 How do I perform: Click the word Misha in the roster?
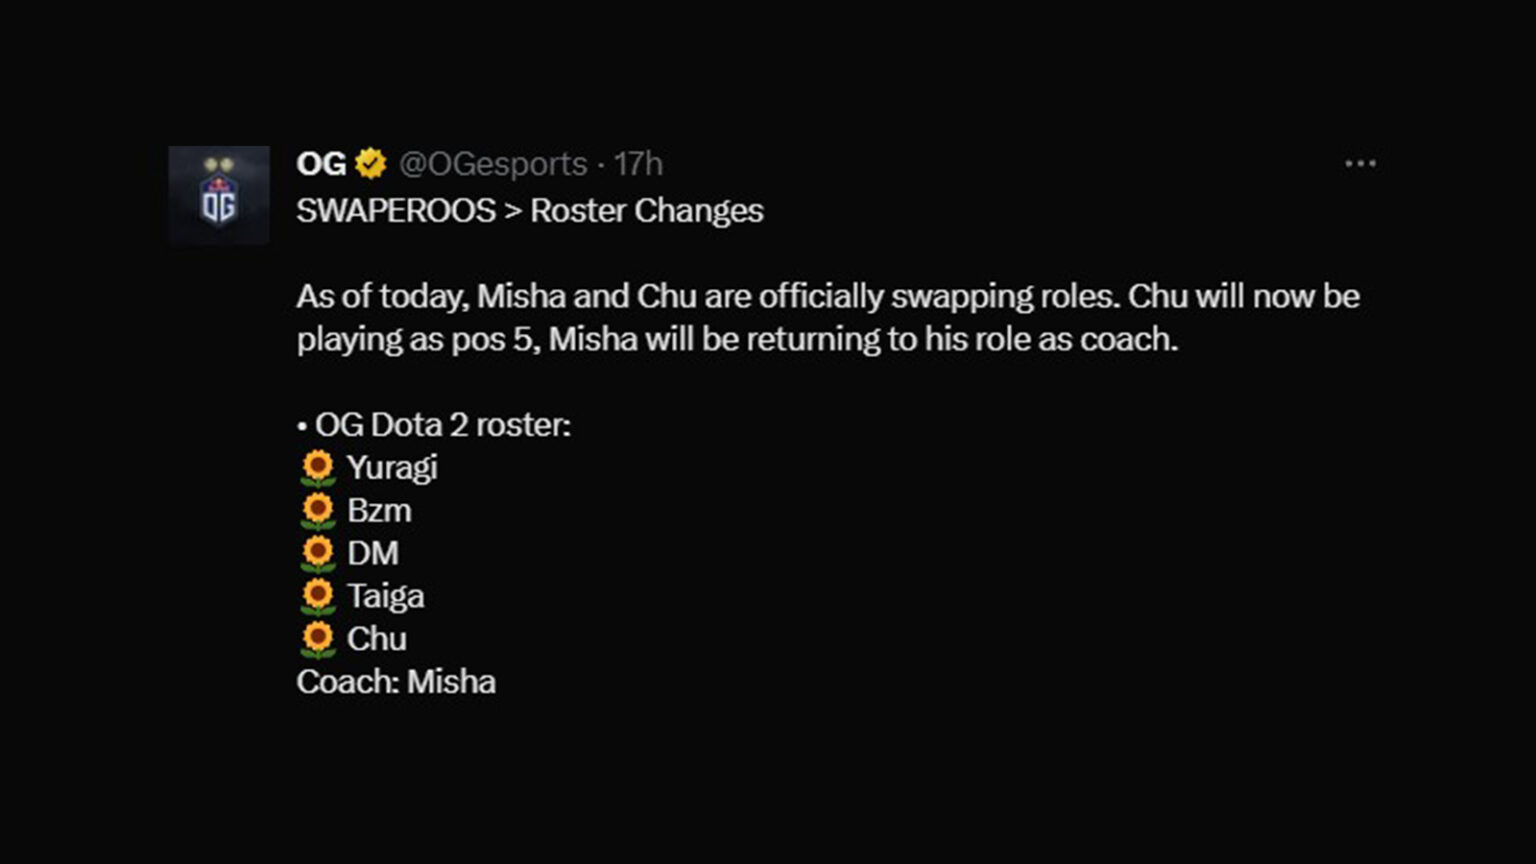coord(452,681)
